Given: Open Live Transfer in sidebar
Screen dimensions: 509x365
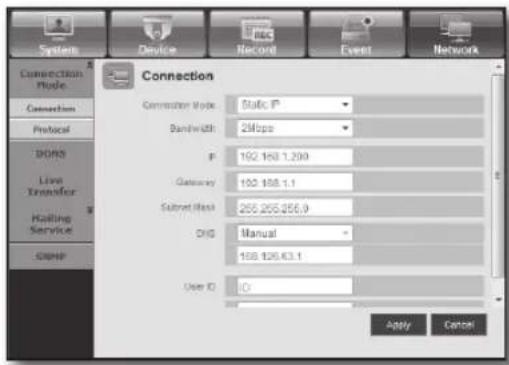Looking at the screenshot, I should pos(51,186).
